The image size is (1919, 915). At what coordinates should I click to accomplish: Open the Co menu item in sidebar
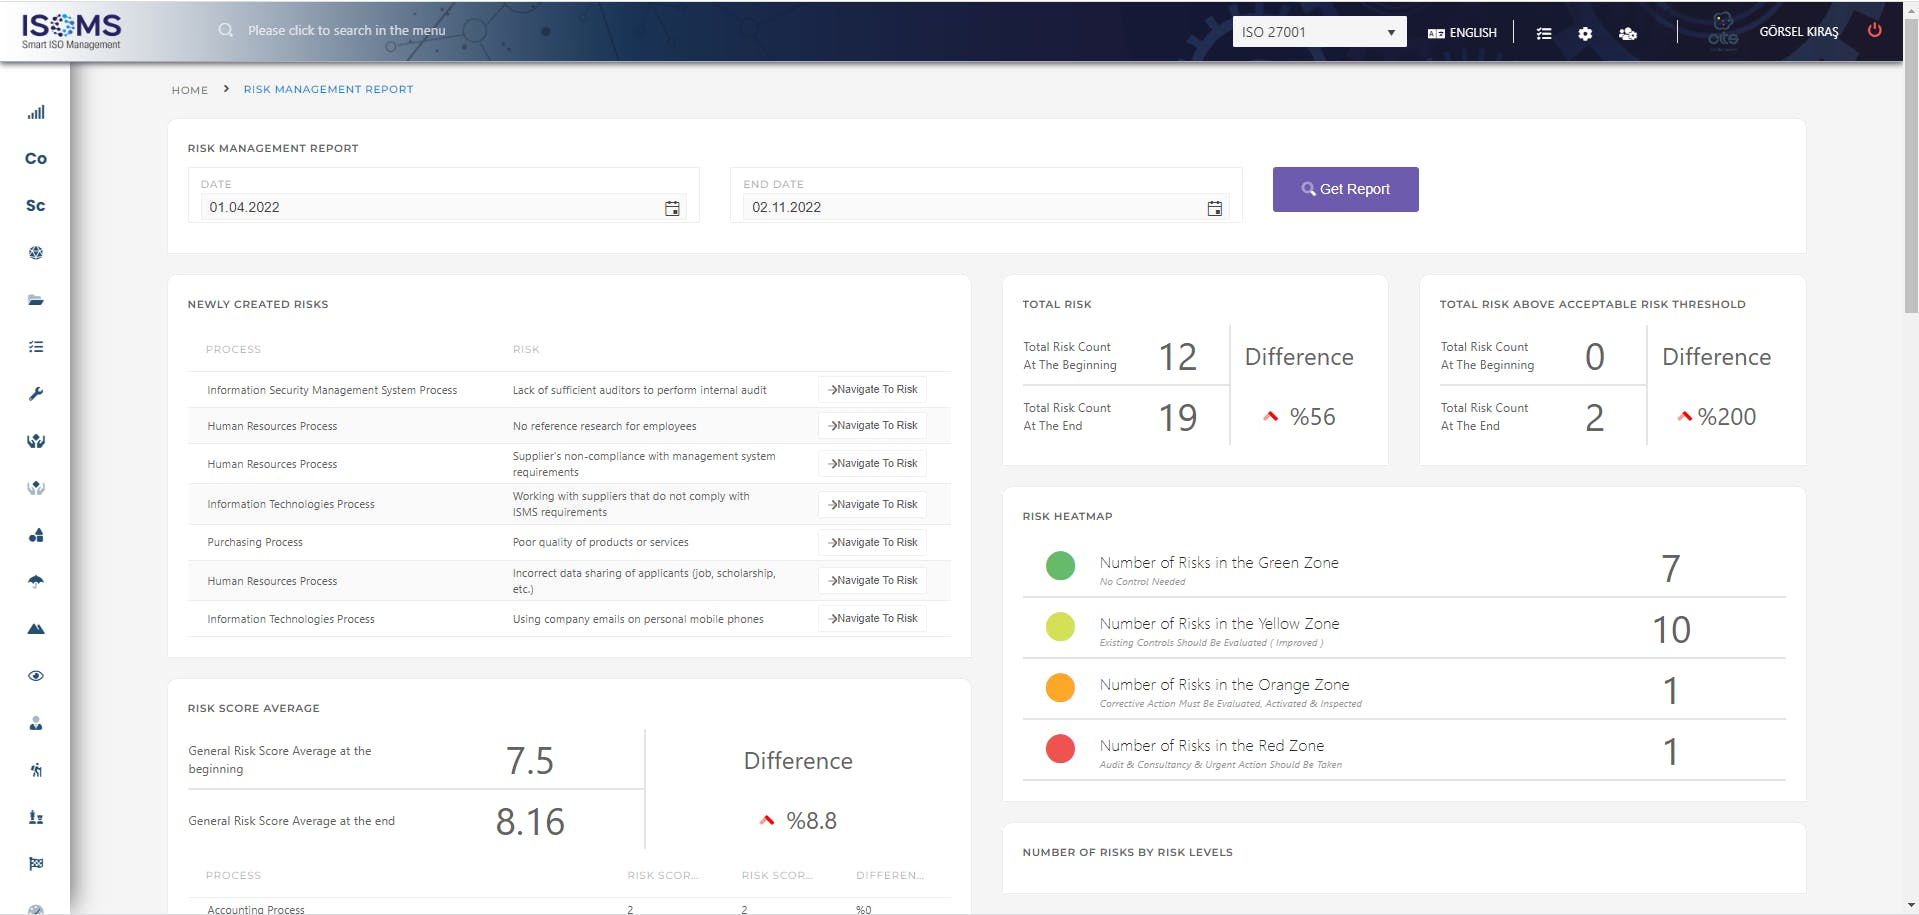pyautogui.click(x=36, y=158)
